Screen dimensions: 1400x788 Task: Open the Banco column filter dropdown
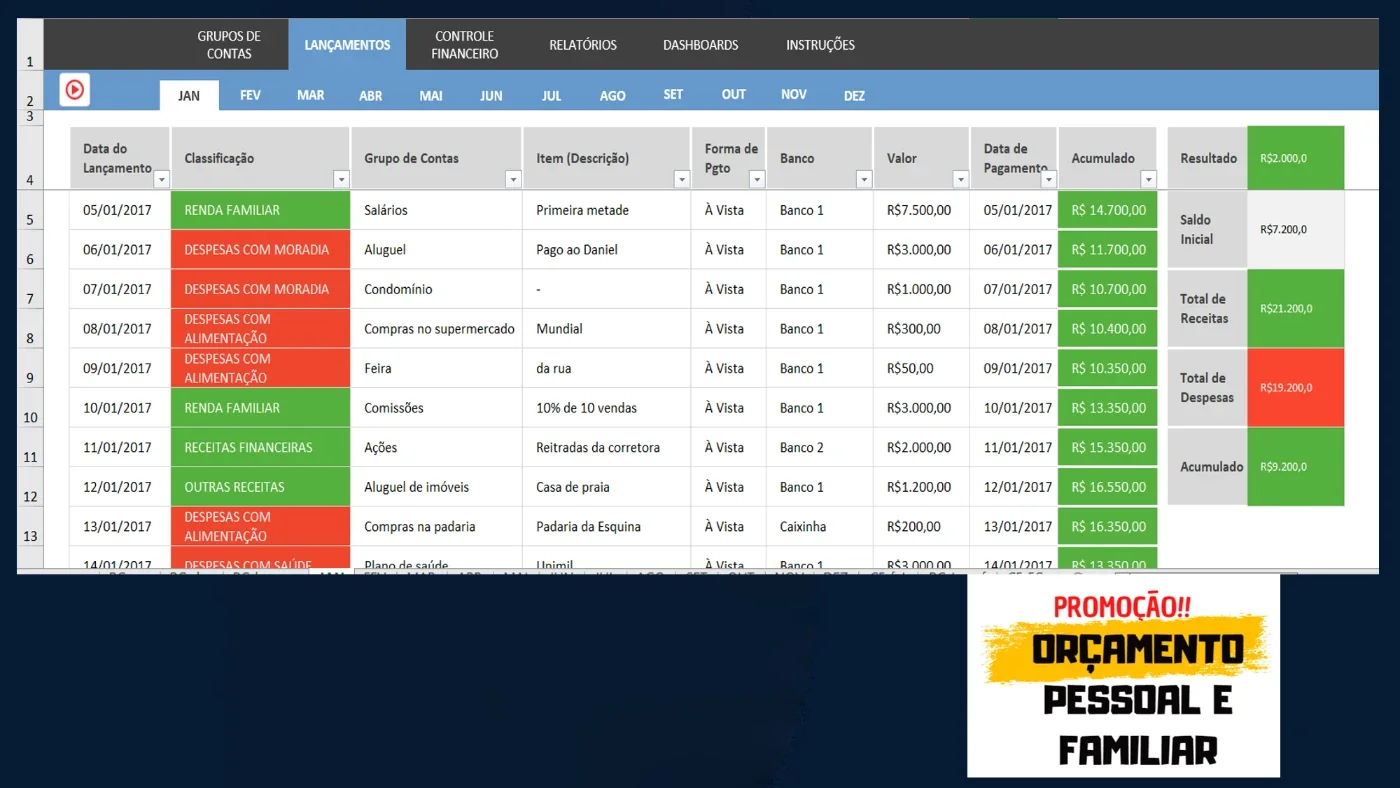click(864, 180)
